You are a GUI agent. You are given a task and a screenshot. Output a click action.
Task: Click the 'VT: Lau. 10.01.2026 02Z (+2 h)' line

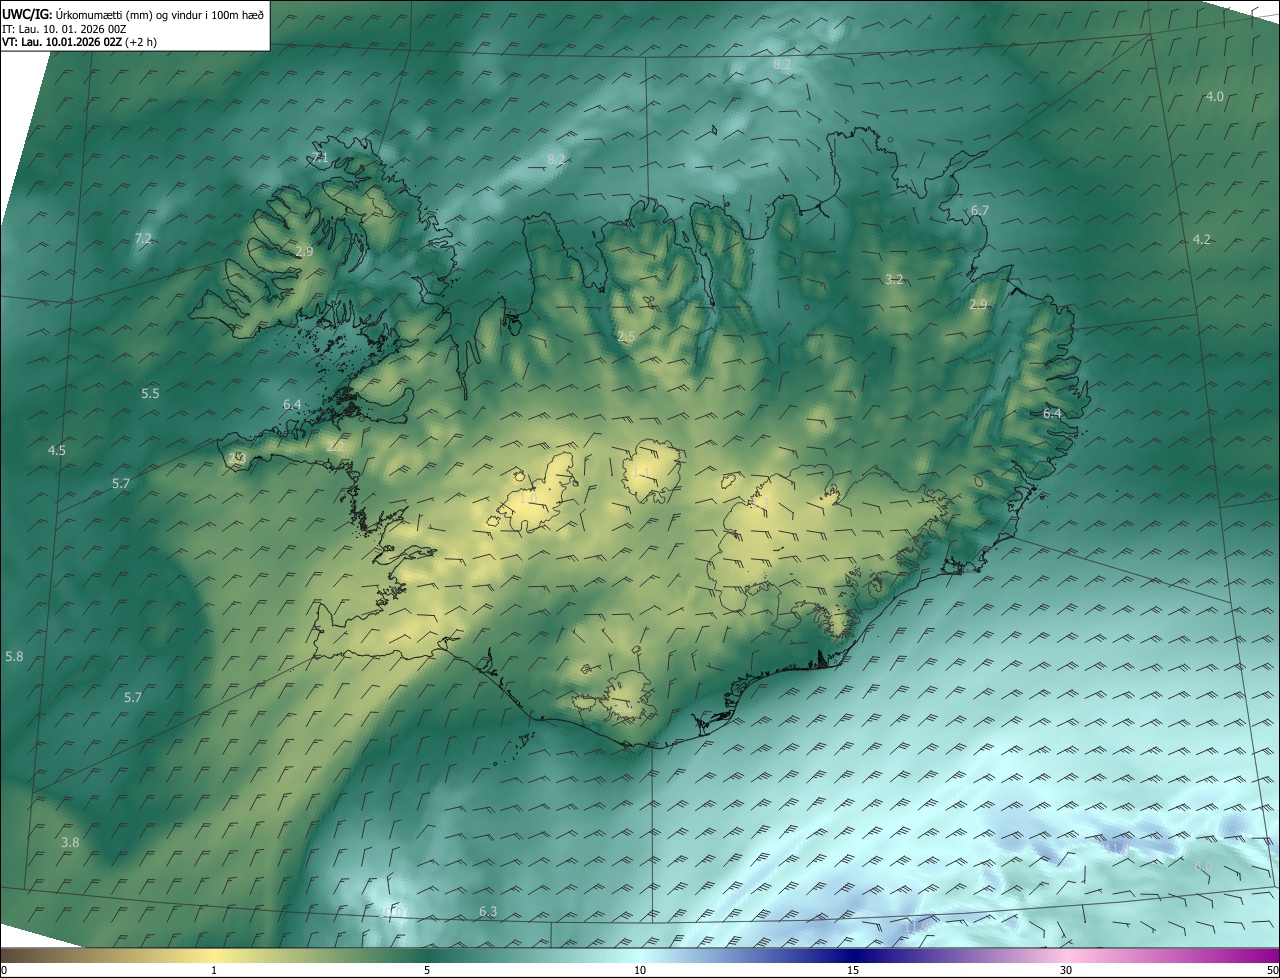pos(80,42)
